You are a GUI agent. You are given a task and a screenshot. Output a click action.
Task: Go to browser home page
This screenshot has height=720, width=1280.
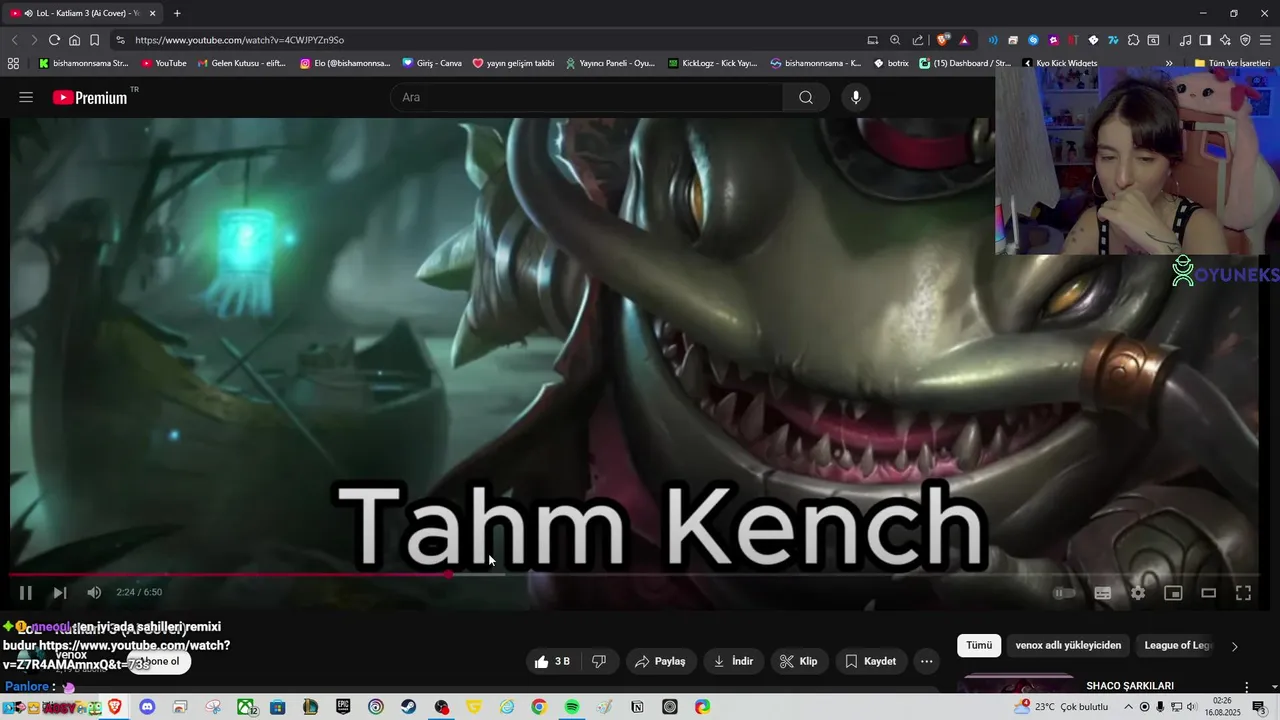(x=74, y=40)
